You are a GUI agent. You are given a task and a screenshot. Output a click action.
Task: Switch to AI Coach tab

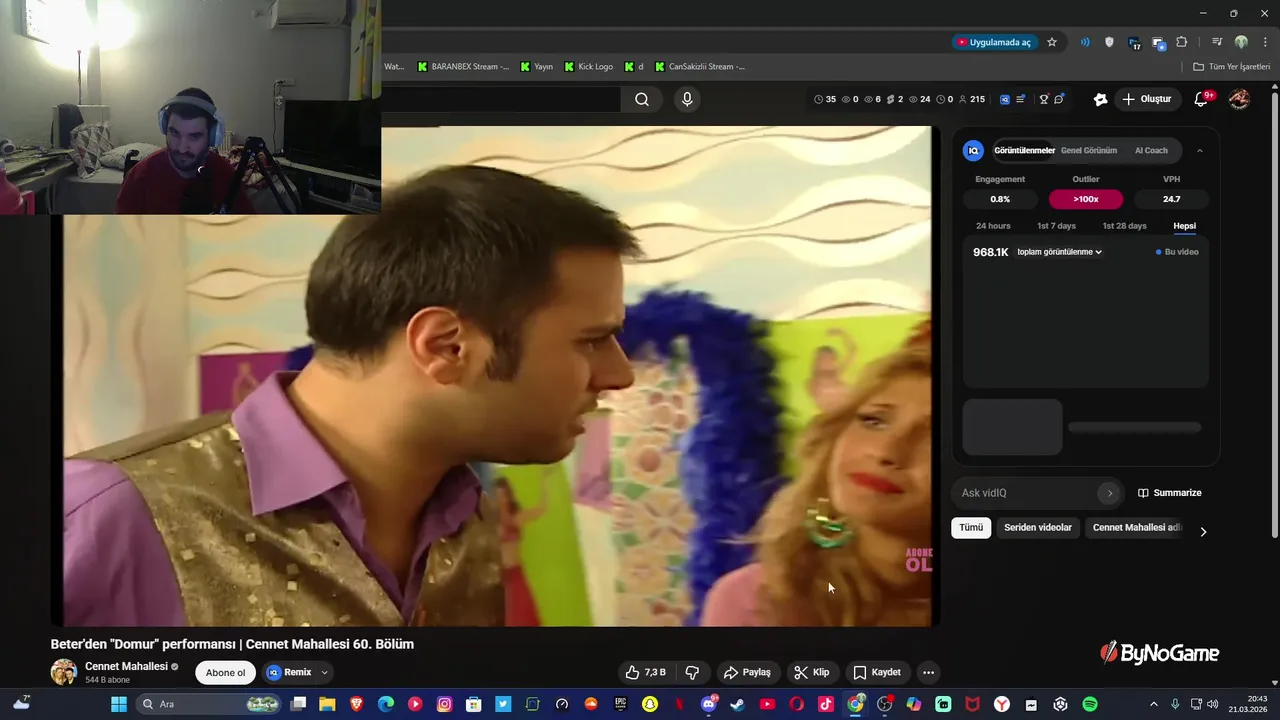1151,150
